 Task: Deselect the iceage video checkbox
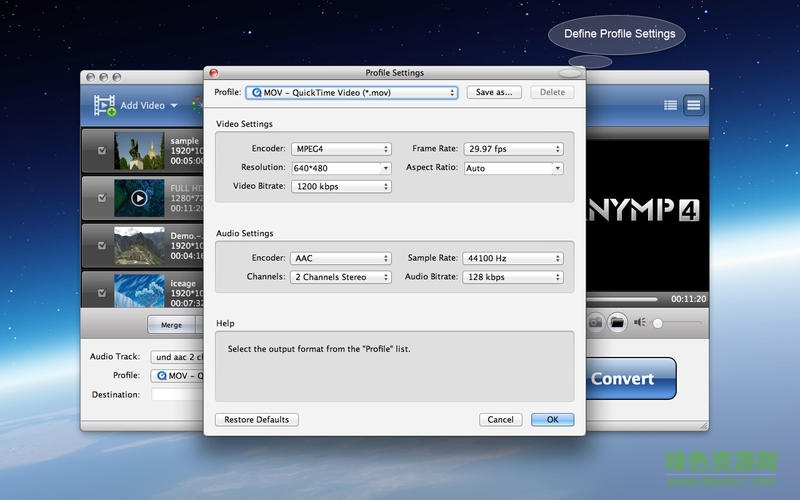pyautogui.click(x=102, y=292)
